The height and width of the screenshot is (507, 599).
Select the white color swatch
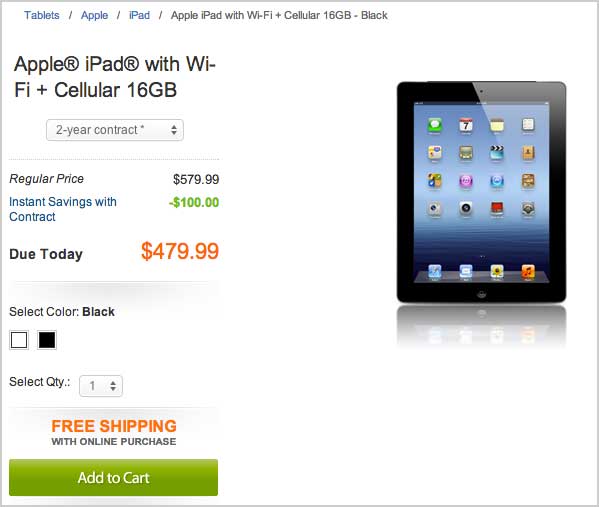[19, 340]
